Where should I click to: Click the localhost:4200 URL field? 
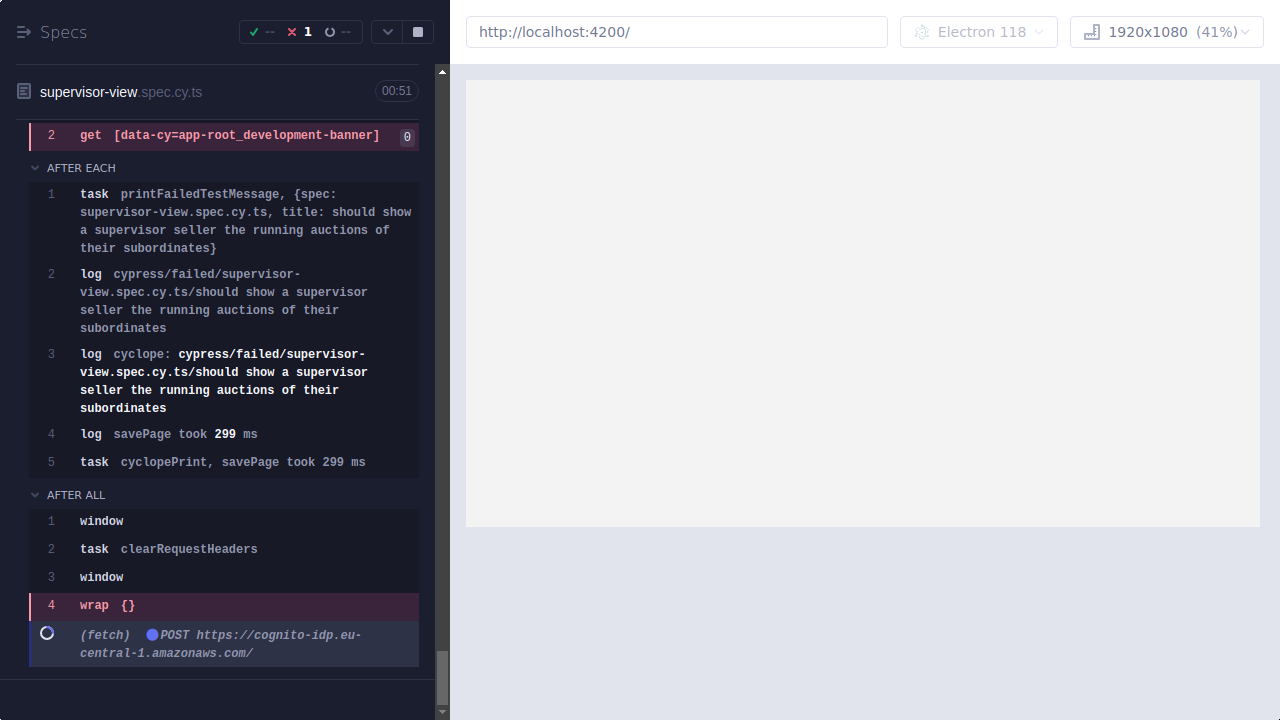(676, 31)
